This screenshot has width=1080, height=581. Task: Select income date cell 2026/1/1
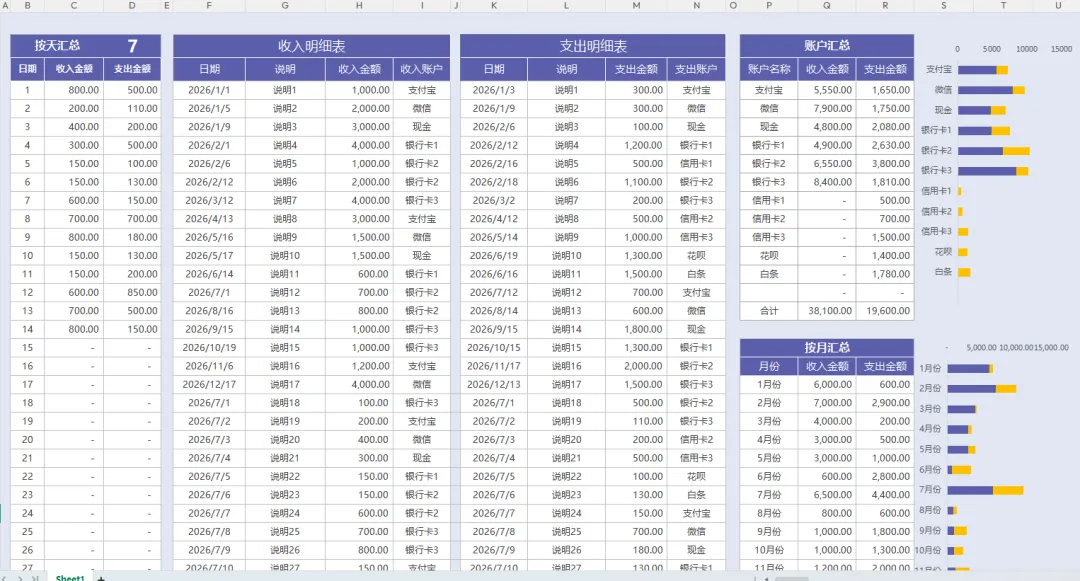point(209,90)
